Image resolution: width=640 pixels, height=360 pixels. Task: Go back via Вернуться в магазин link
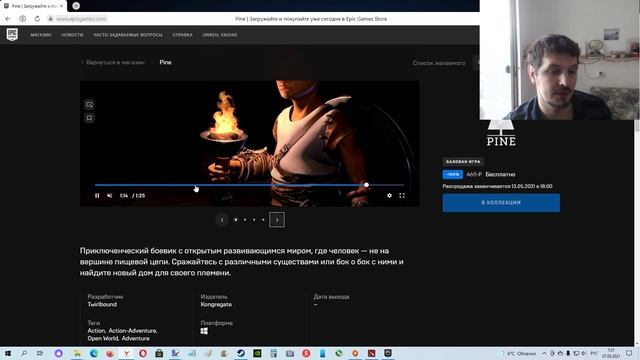click(113, 62)
